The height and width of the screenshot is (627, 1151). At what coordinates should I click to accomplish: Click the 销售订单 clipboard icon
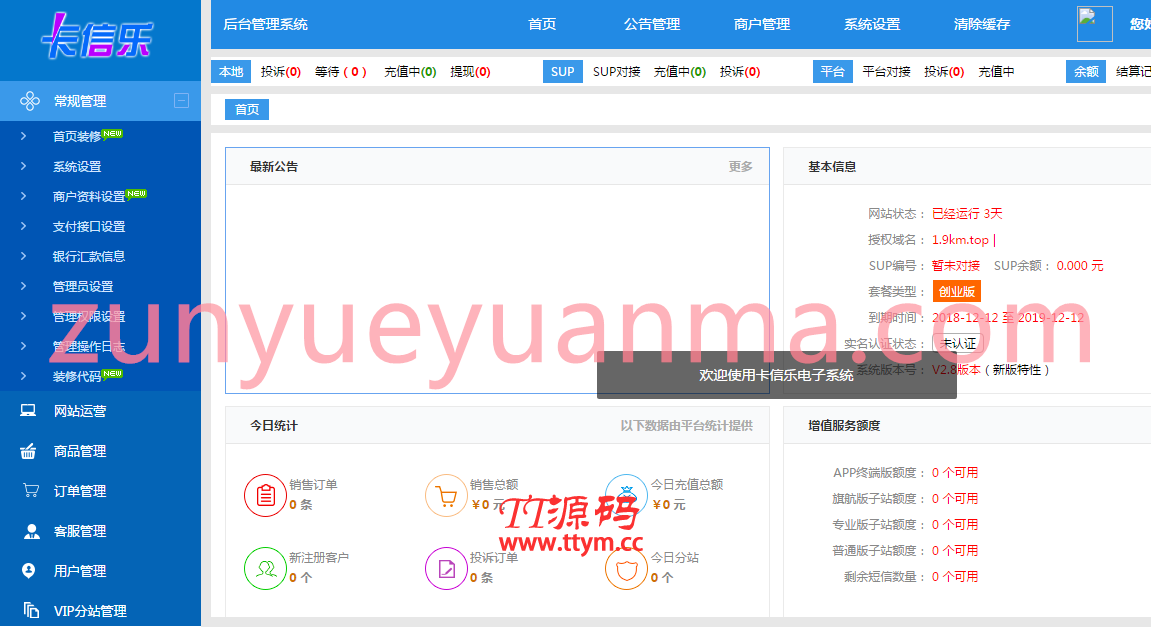[x=265, y=496]
